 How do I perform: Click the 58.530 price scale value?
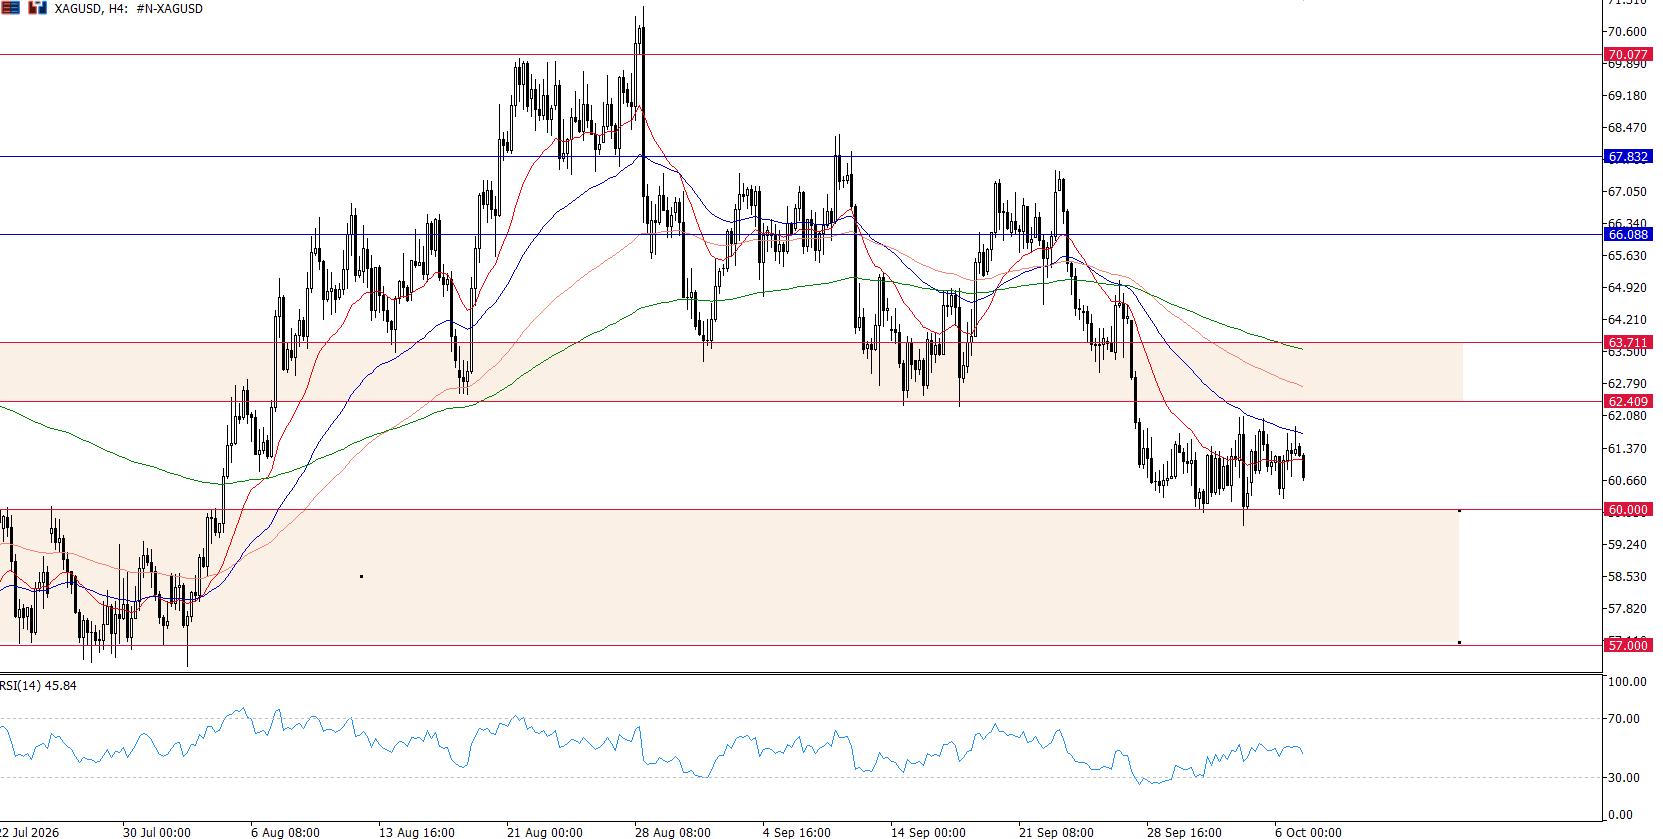pos(1627,577)
